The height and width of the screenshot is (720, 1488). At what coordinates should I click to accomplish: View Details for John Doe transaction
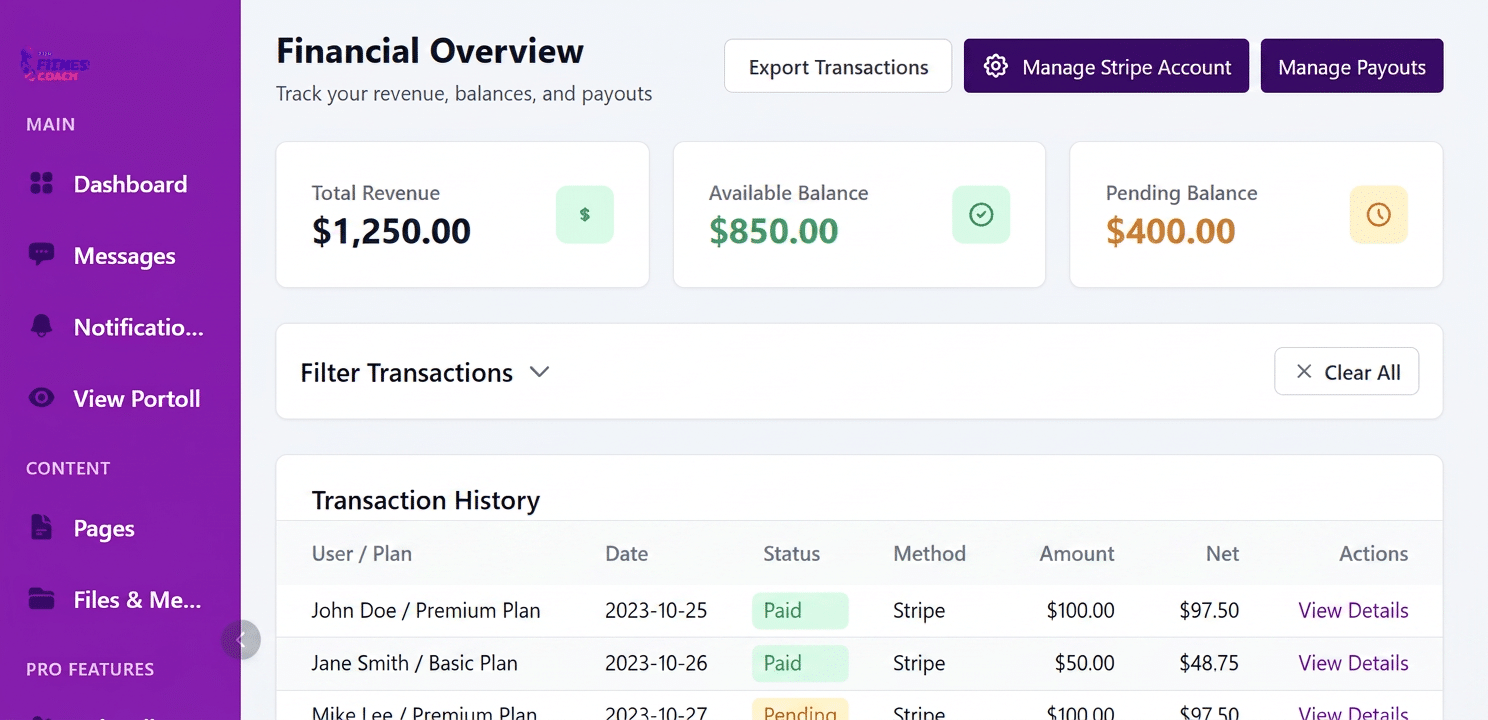point(1353,610)
